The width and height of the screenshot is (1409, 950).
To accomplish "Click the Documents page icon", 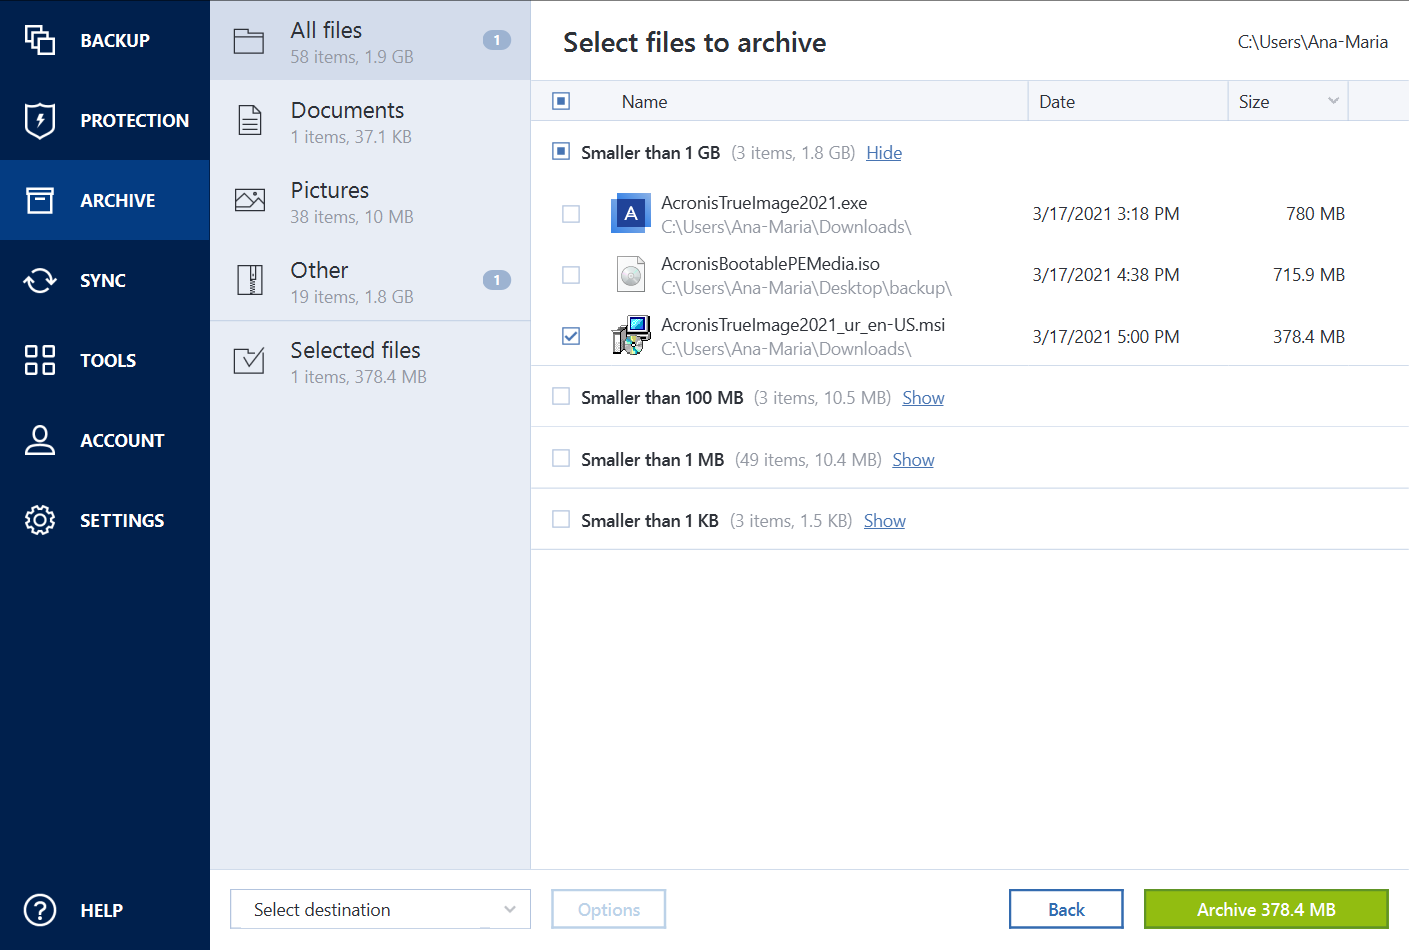I will [250, 120].
